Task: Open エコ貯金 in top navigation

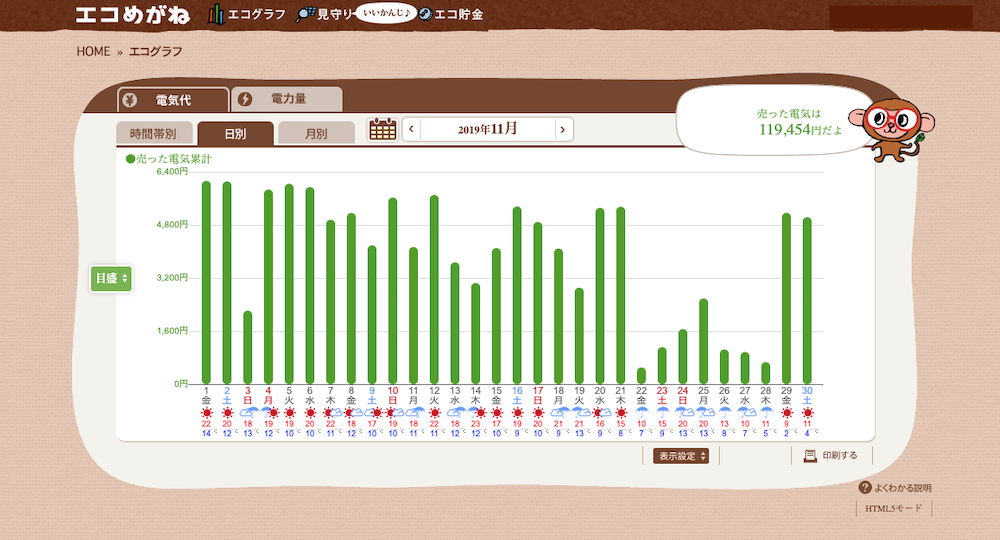Action: tap(458, 15)
